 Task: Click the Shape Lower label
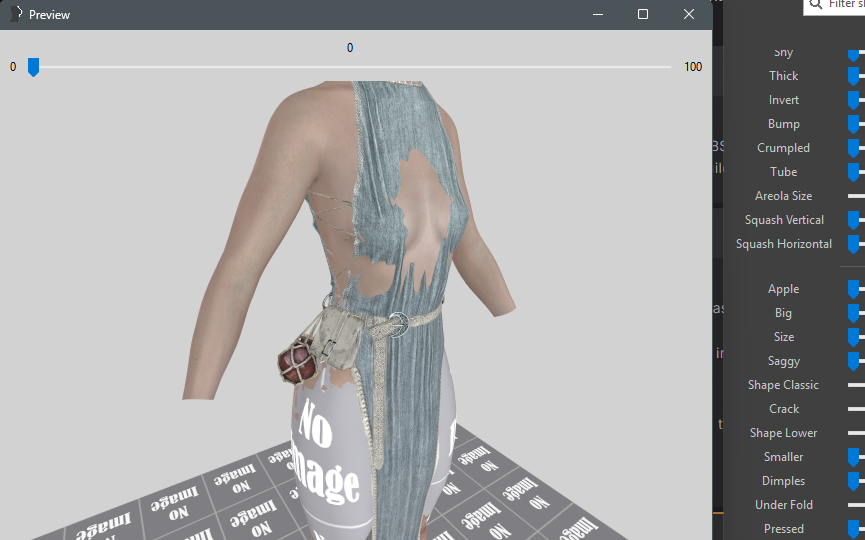(783, 433)
